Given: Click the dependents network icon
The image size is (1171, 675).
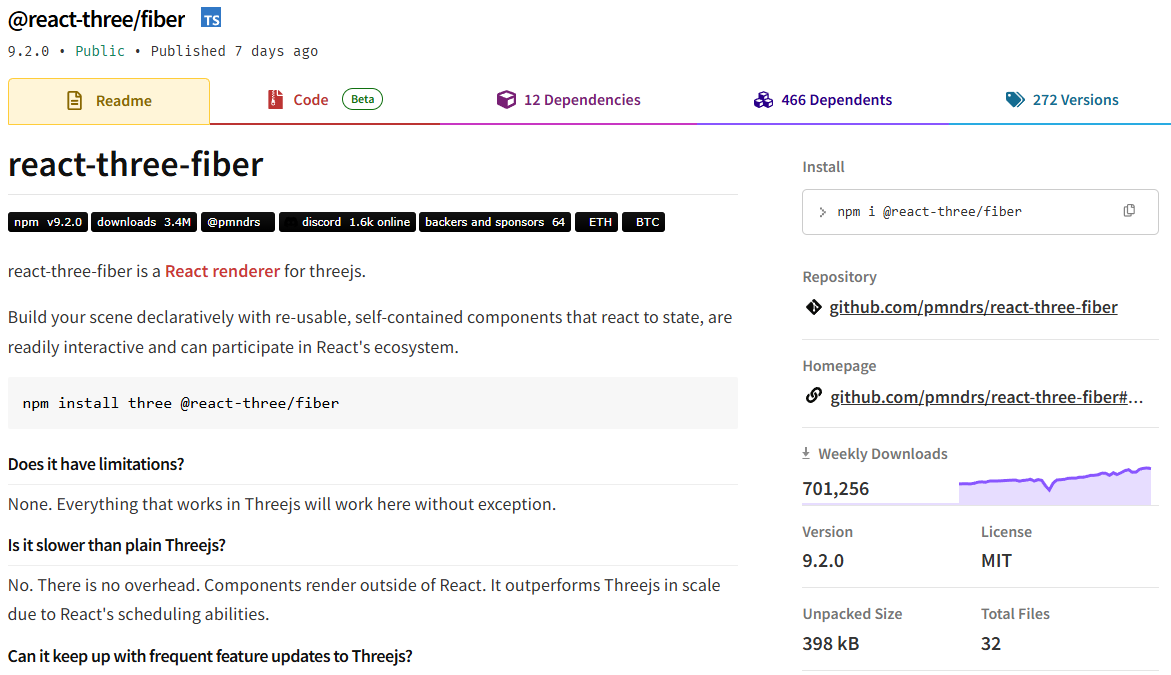Looking at the screenshot, I should (763, 99).
